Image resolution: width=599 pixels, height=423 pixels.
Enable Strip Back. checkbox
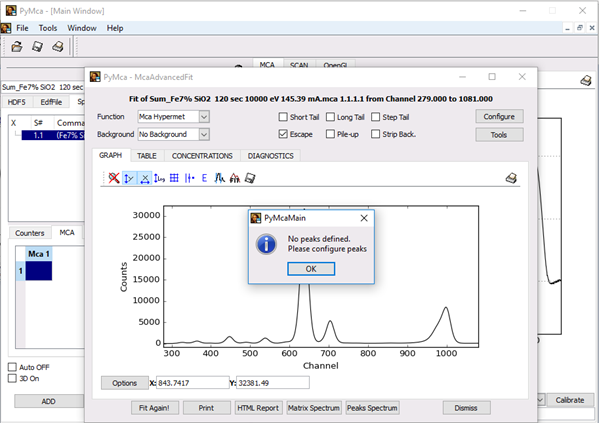376,134
